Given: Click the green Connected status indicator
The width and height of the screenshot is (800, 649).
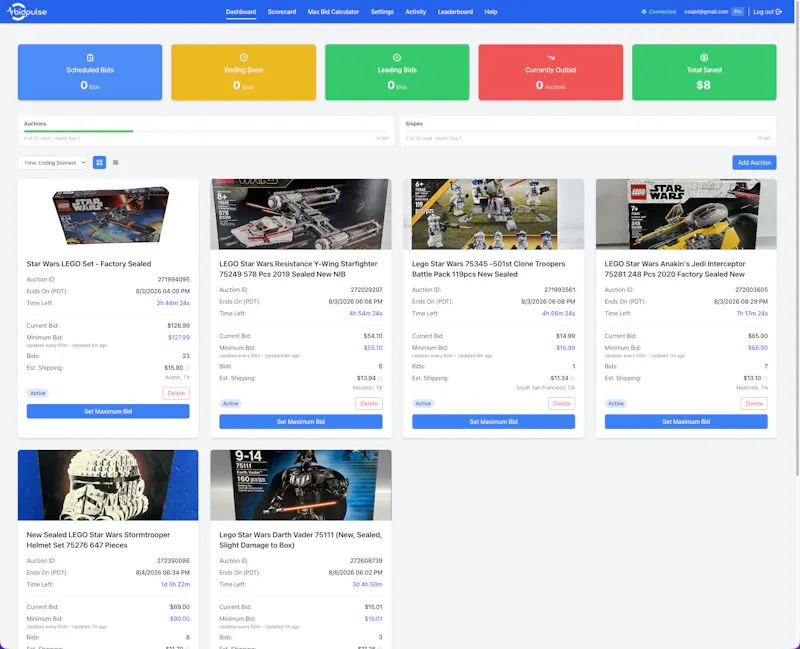Looking at the screenshot, I should point(659,12).
